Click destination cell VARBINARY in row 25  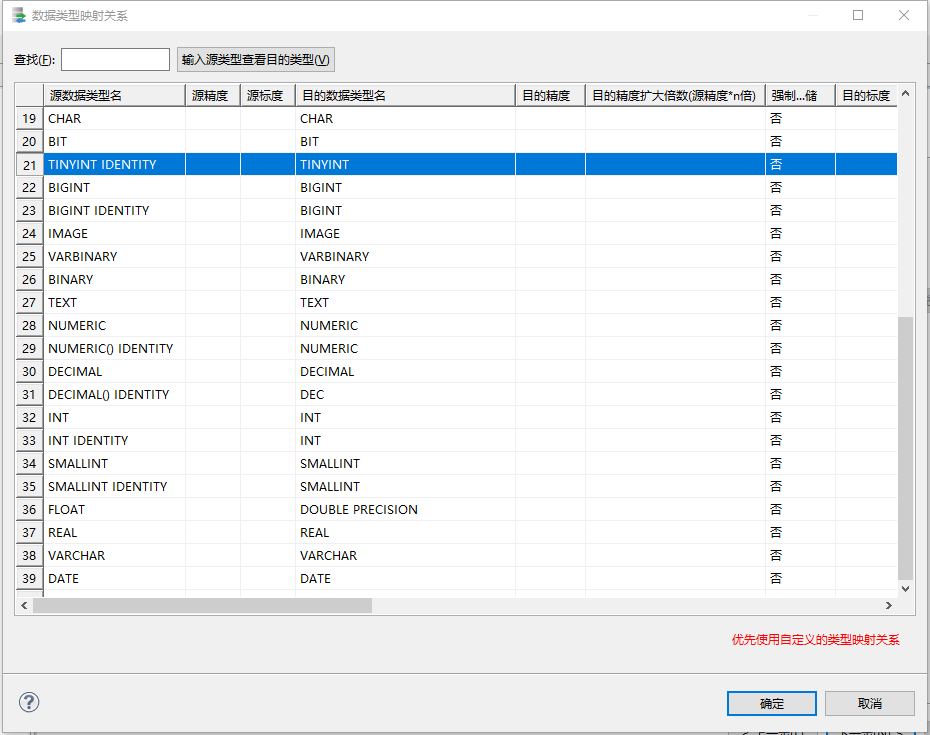406,256
